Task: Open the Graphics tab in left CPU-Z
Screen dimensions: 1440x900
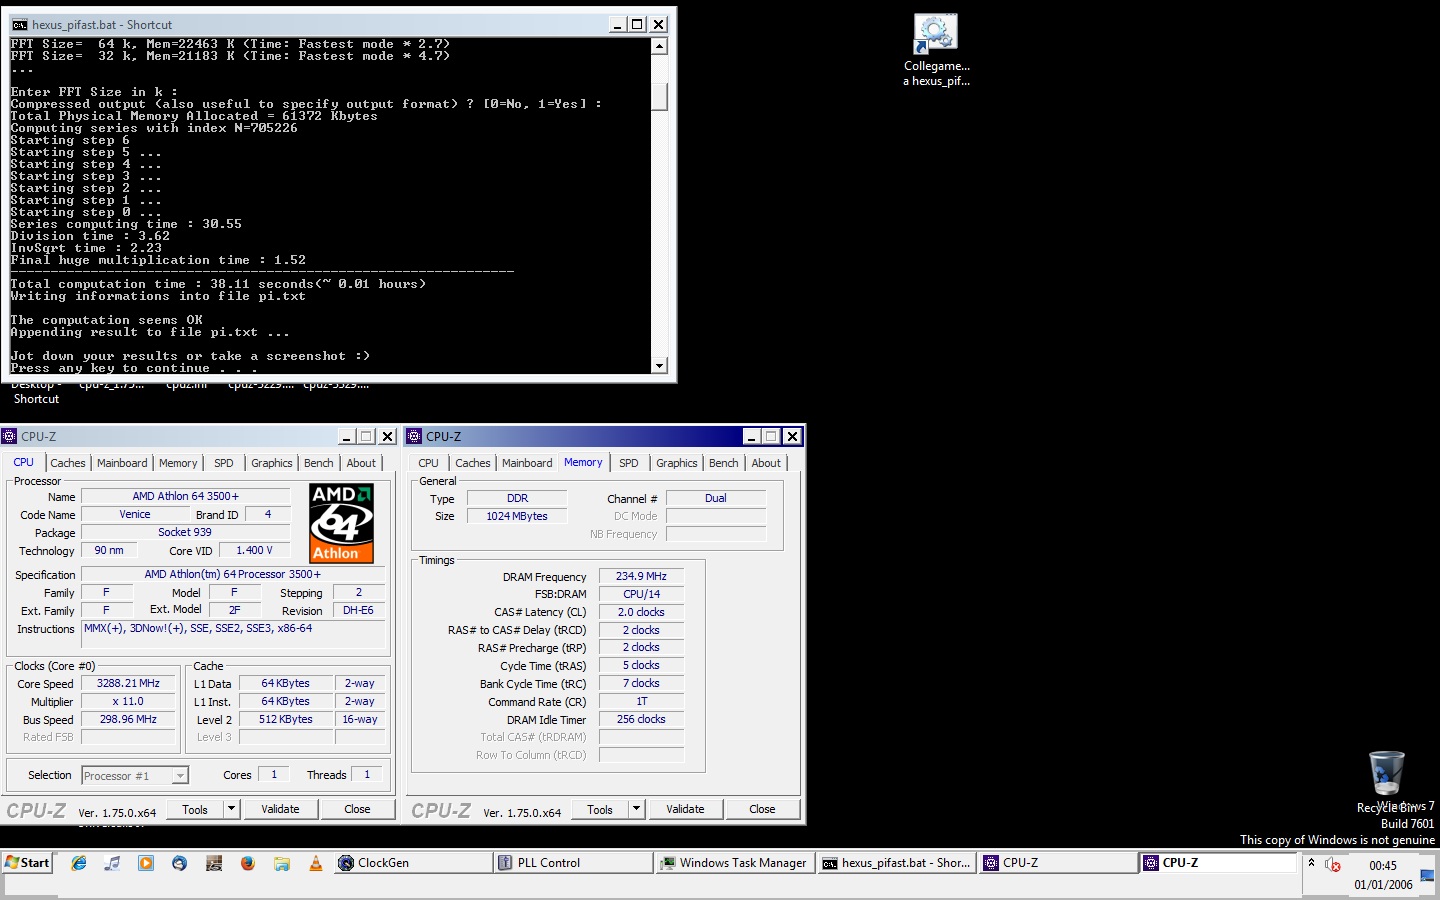Action: pyautogui.click(x=272, y=463)
